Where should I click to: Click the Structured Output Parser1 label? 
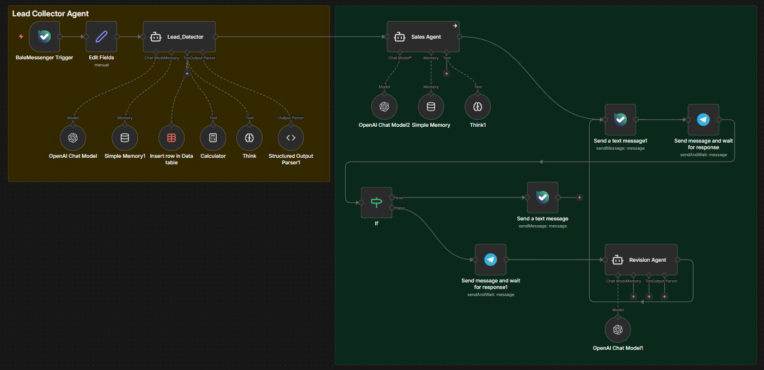coord(291,159)
